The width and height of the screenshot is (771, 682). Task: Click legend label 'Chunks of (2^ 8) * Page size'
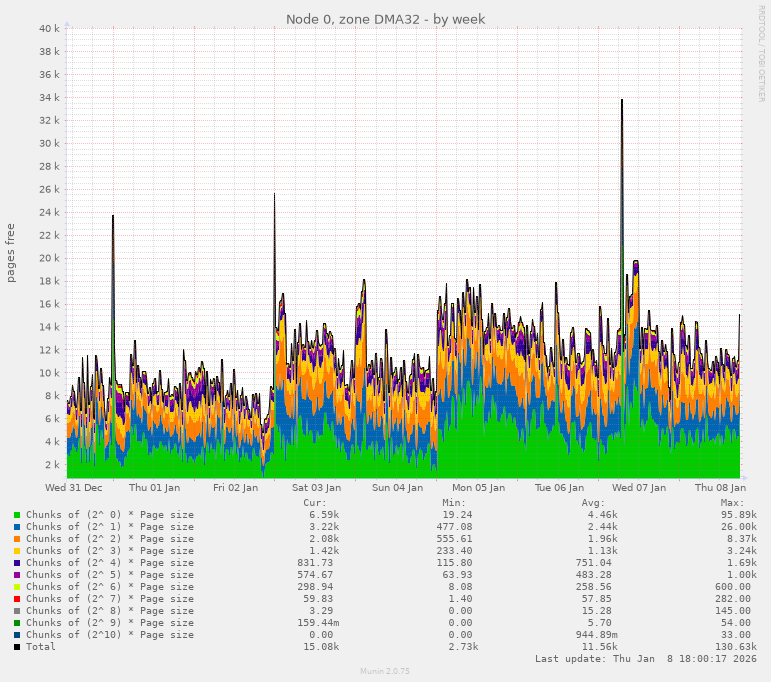point(110,611)
